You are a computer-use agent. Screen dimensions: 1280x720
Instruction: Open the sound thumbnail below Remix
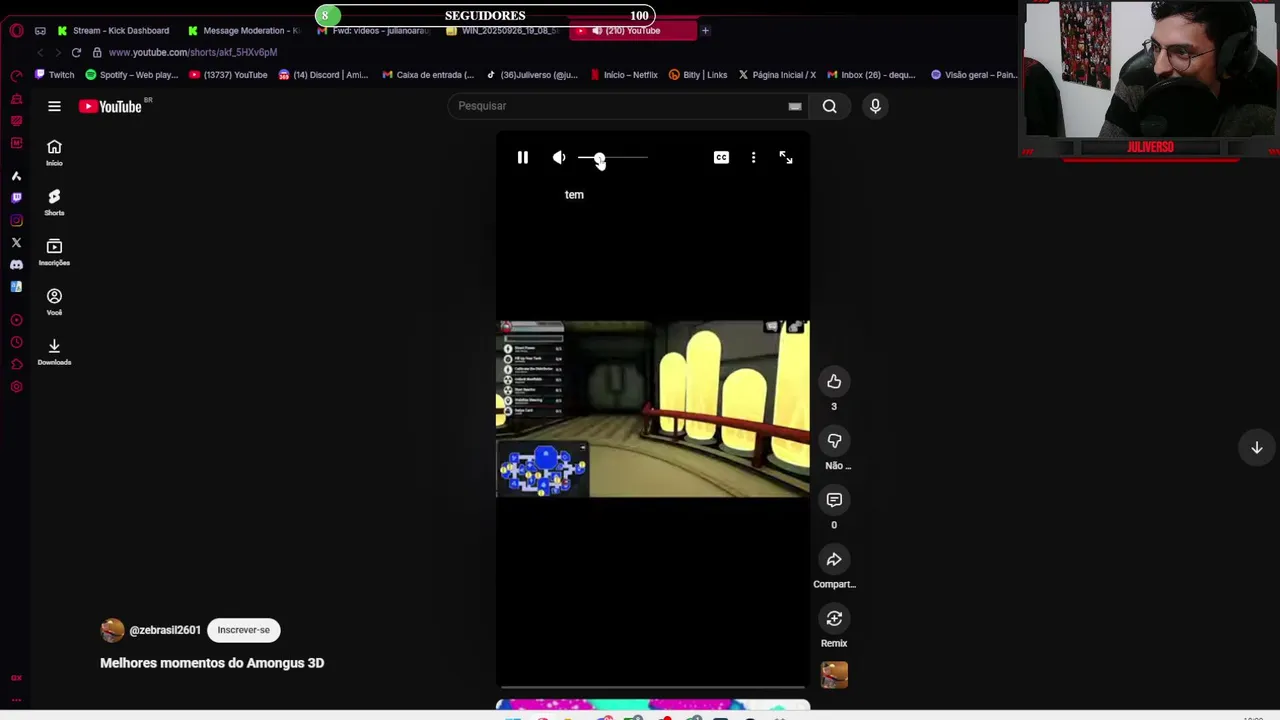point(834,675)
